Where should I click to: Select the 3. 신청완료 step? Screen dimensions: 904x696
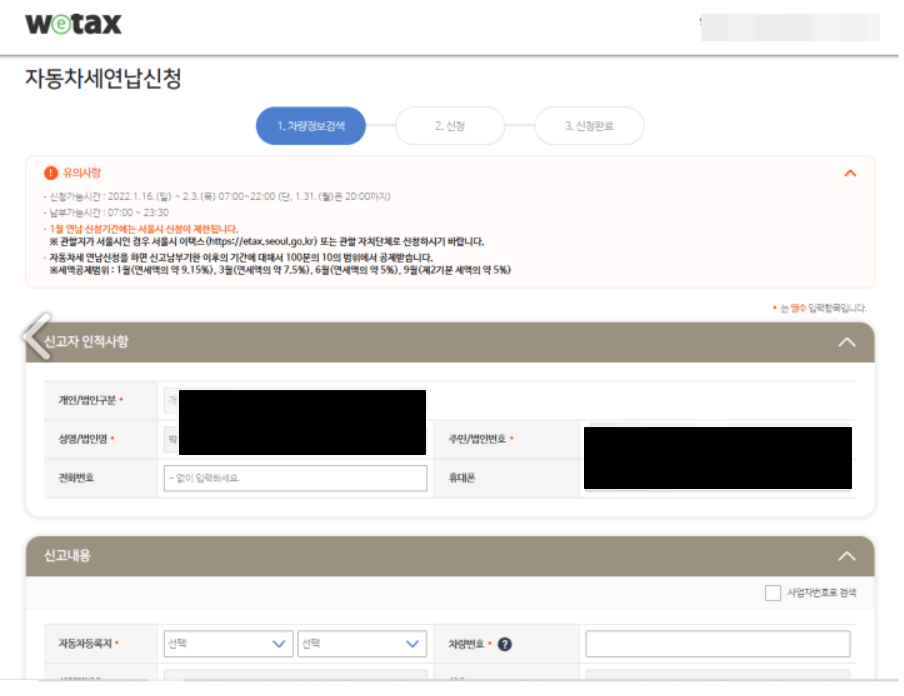pos(589,125)
